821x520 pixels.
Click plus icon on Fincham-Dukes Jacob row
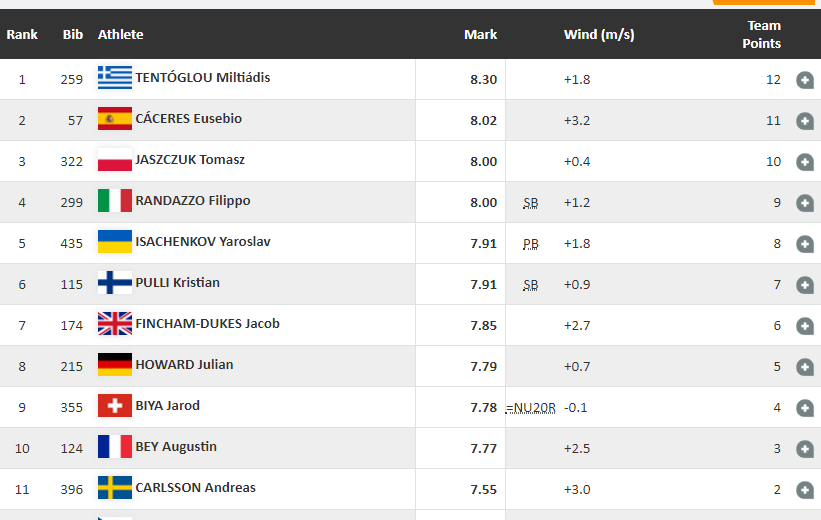805,326
